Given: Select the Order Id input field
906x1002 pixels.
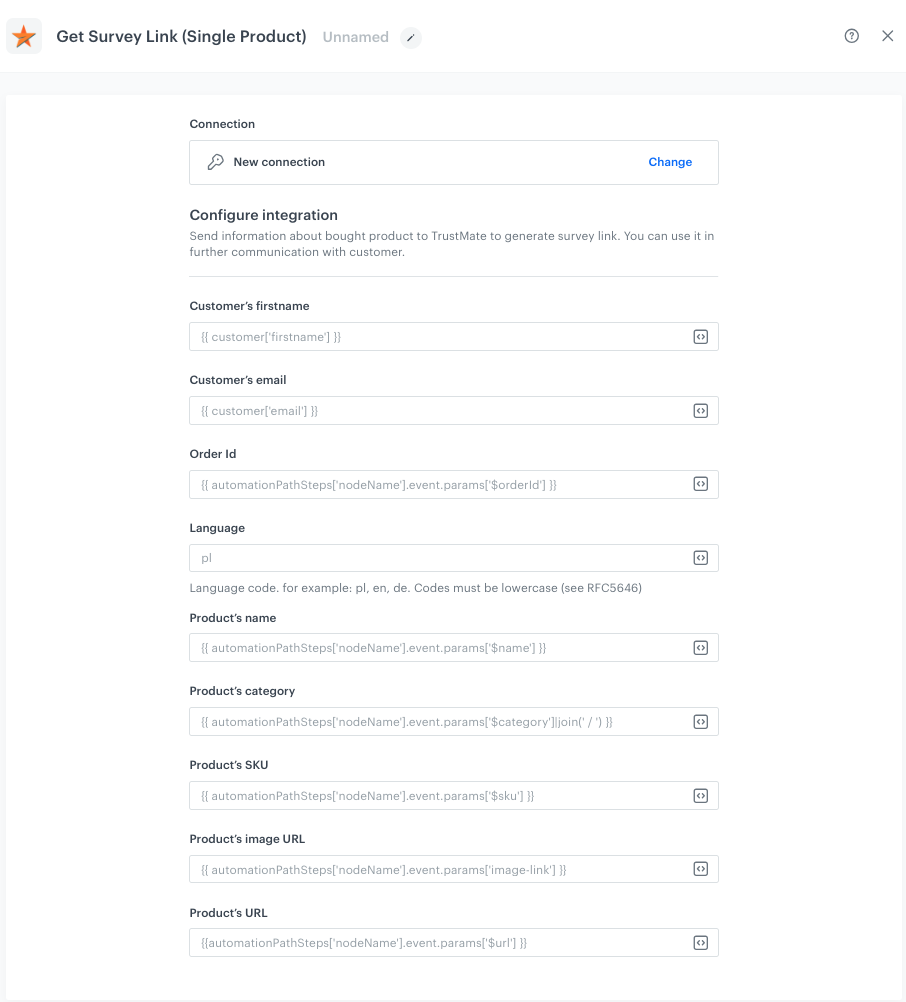Looking at the screenshot, I should pos(430,484).
